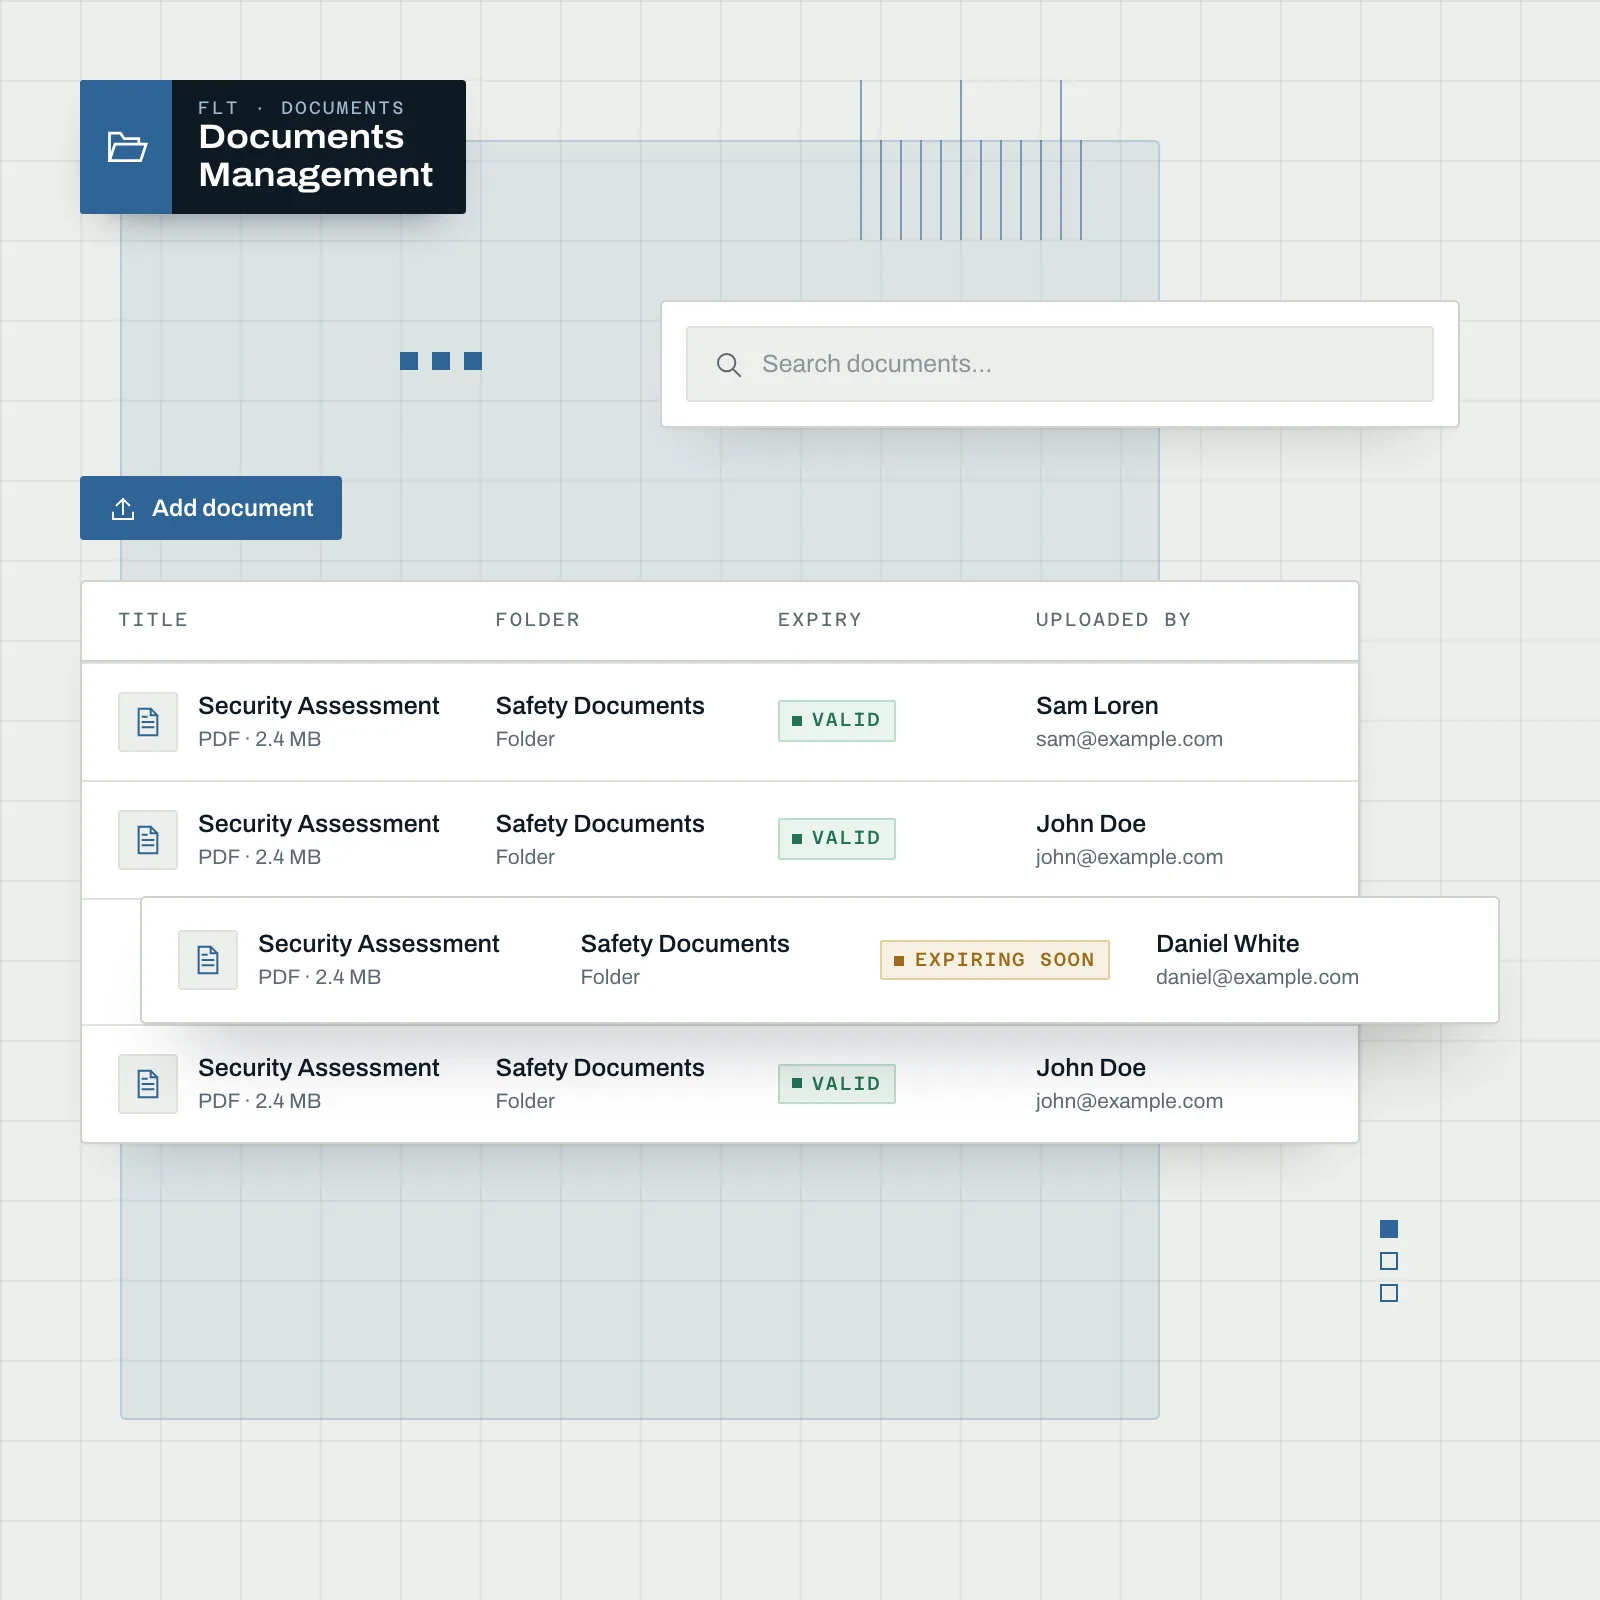Click the file icon beside the first John Doe document
1600x1600 pixels.
click(x=148, y=840)
